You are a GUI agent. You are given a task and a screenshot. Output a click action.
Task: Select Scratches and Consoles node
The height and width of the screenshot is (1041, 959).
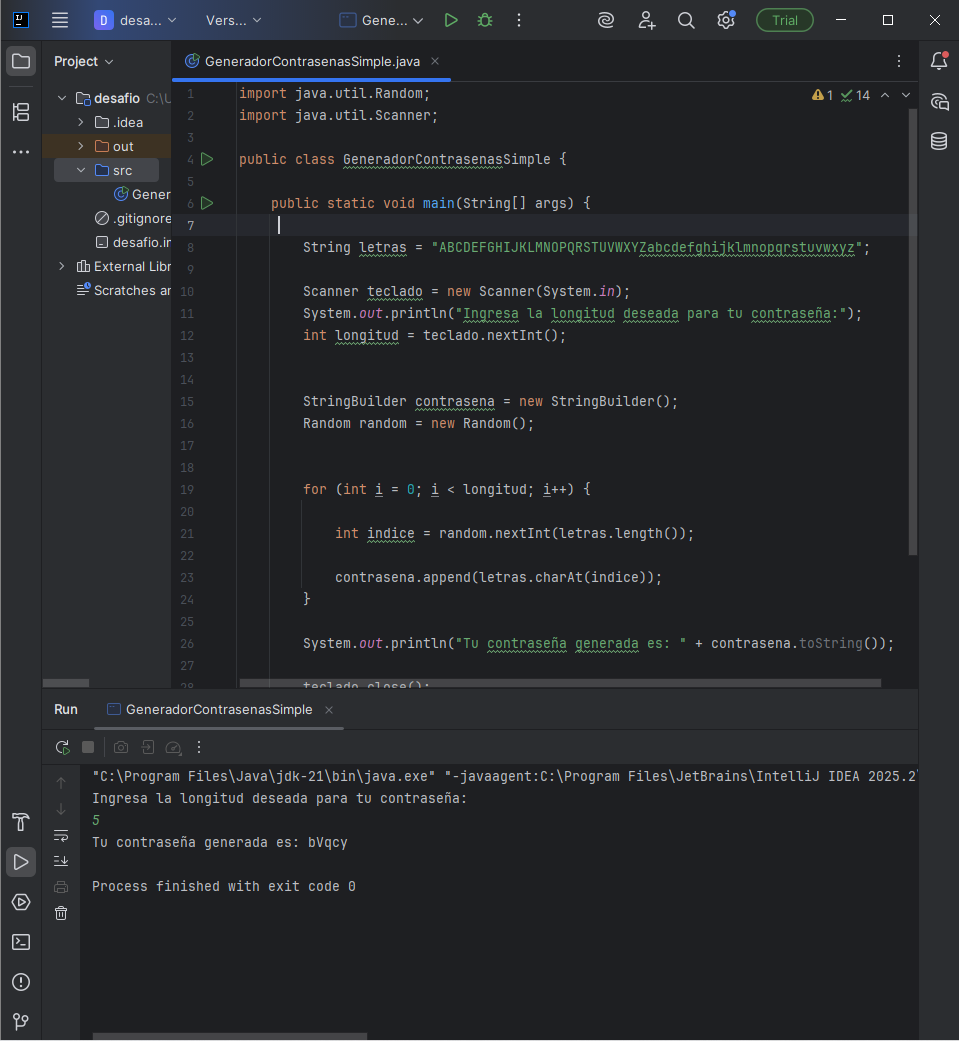[x=124, y=290]
